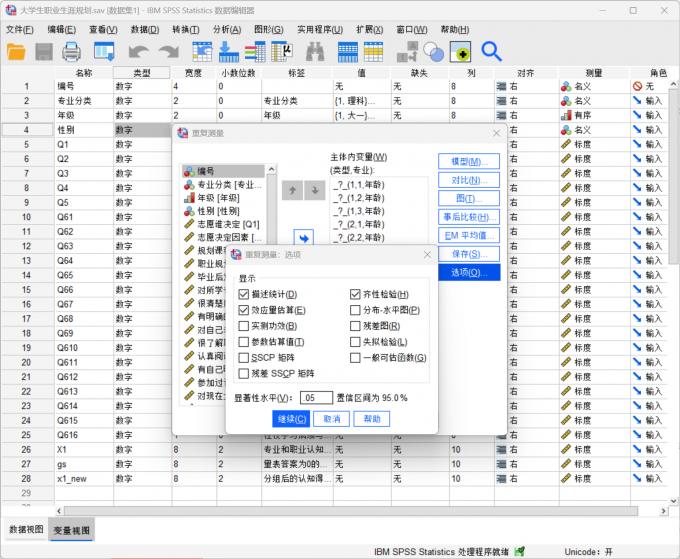Click the blue move-variable arrow button
This screenshot has height=559, width=680.
coord(302,237)
